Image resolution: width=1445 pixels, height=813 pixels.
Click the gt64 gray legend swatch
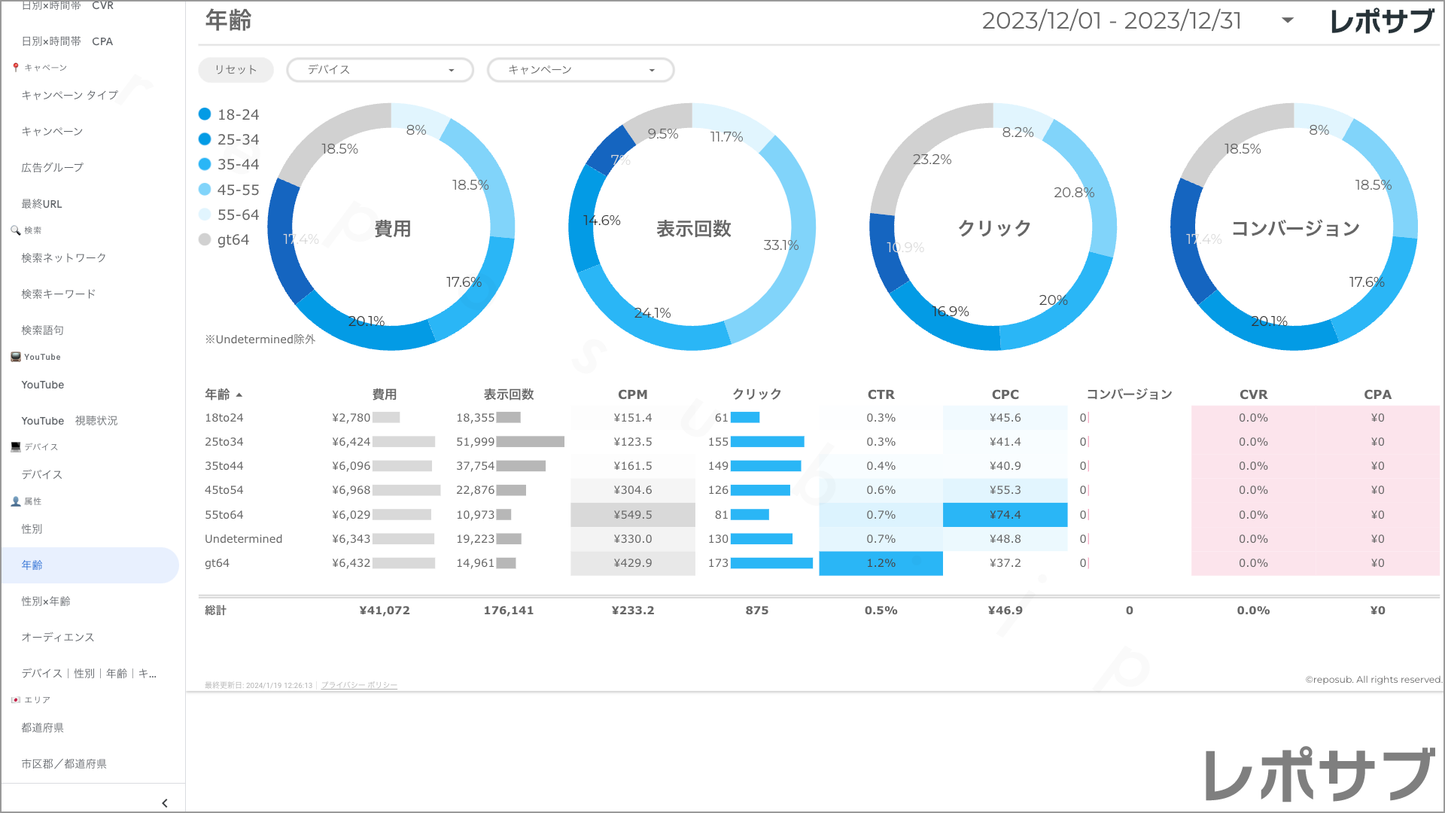205,240
